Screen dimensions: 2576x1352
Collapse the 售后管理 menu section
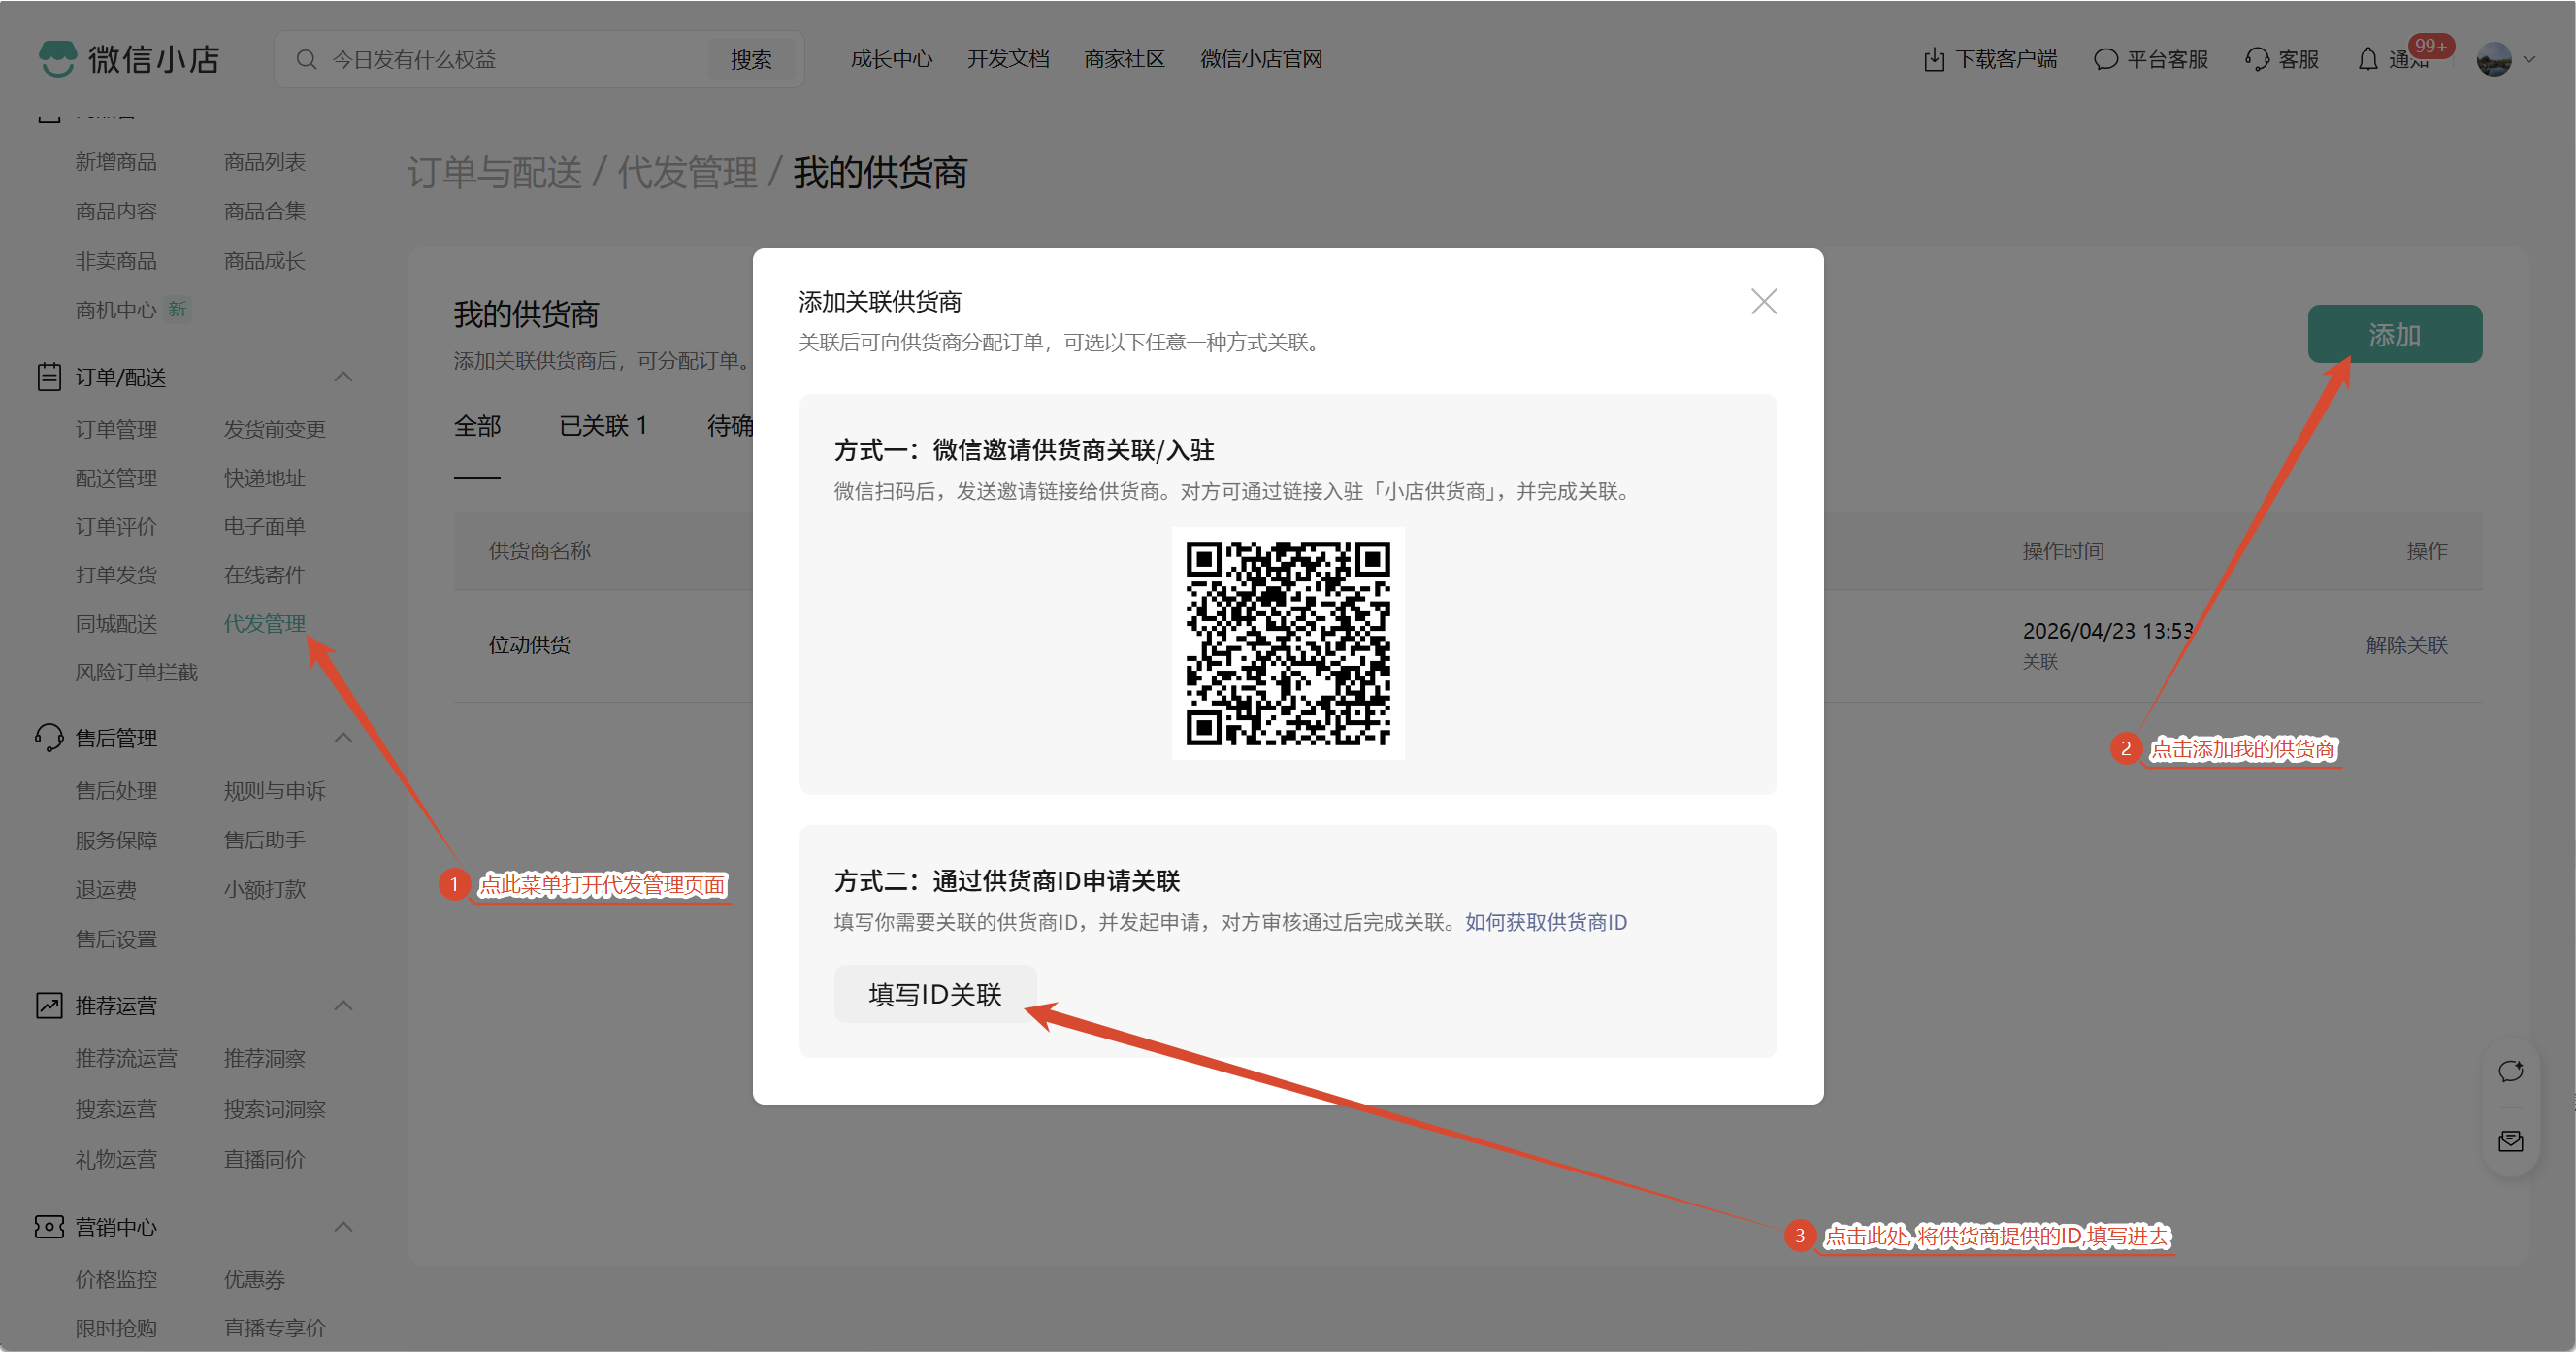pyautogui.click(x=343, y=738)
